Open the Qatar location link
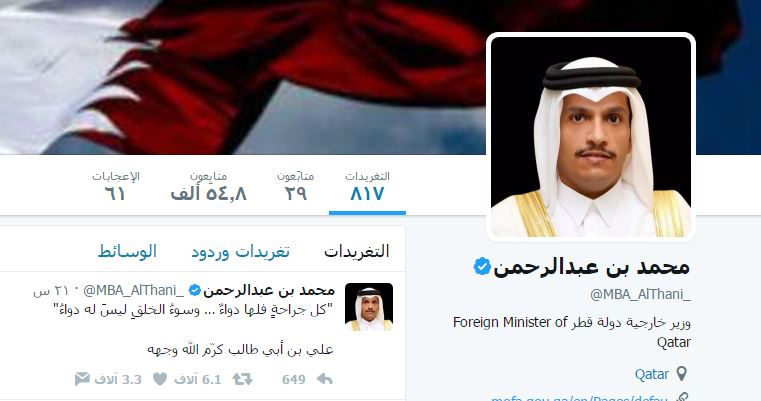The width and height of the screenshot is (761, 401). tap(652, 374)
